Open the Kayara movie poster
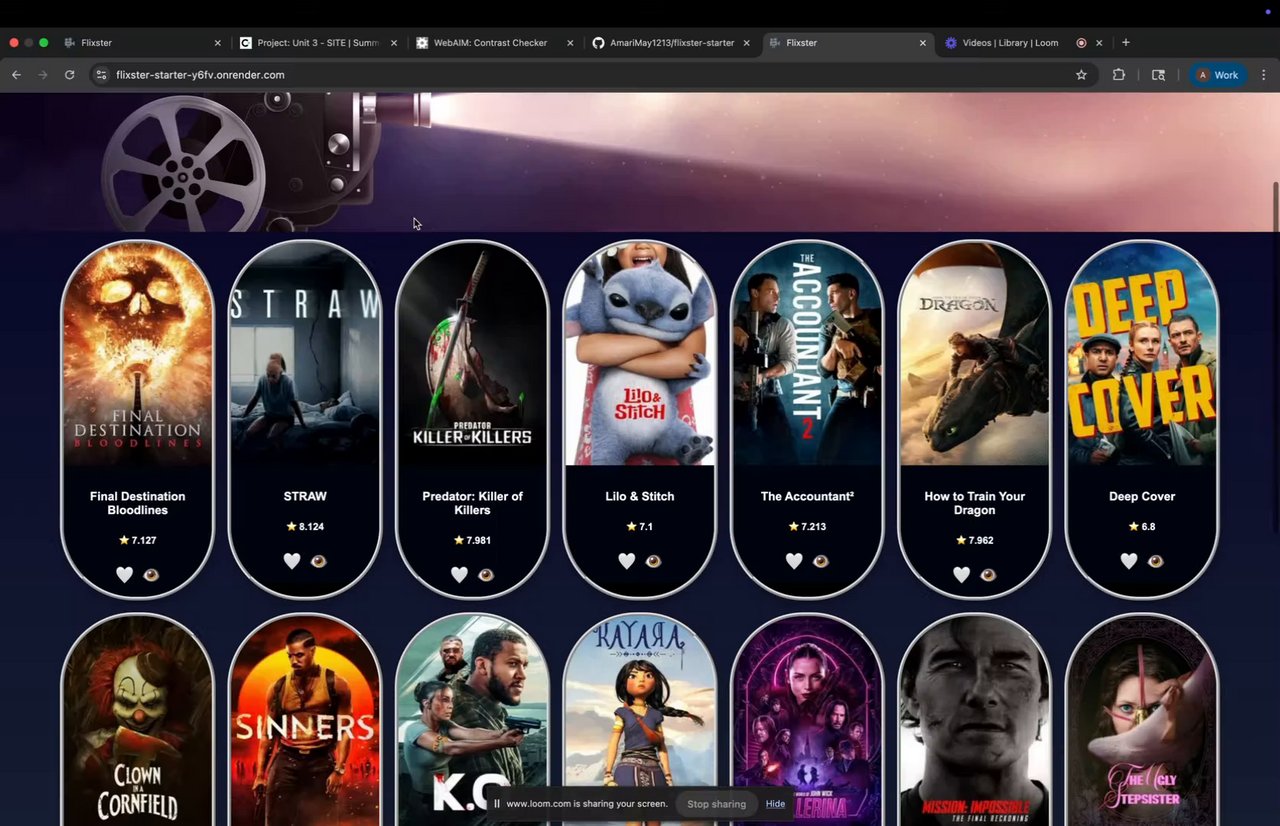Screen dimensions: 1280x826 click(x=640, y=721)
